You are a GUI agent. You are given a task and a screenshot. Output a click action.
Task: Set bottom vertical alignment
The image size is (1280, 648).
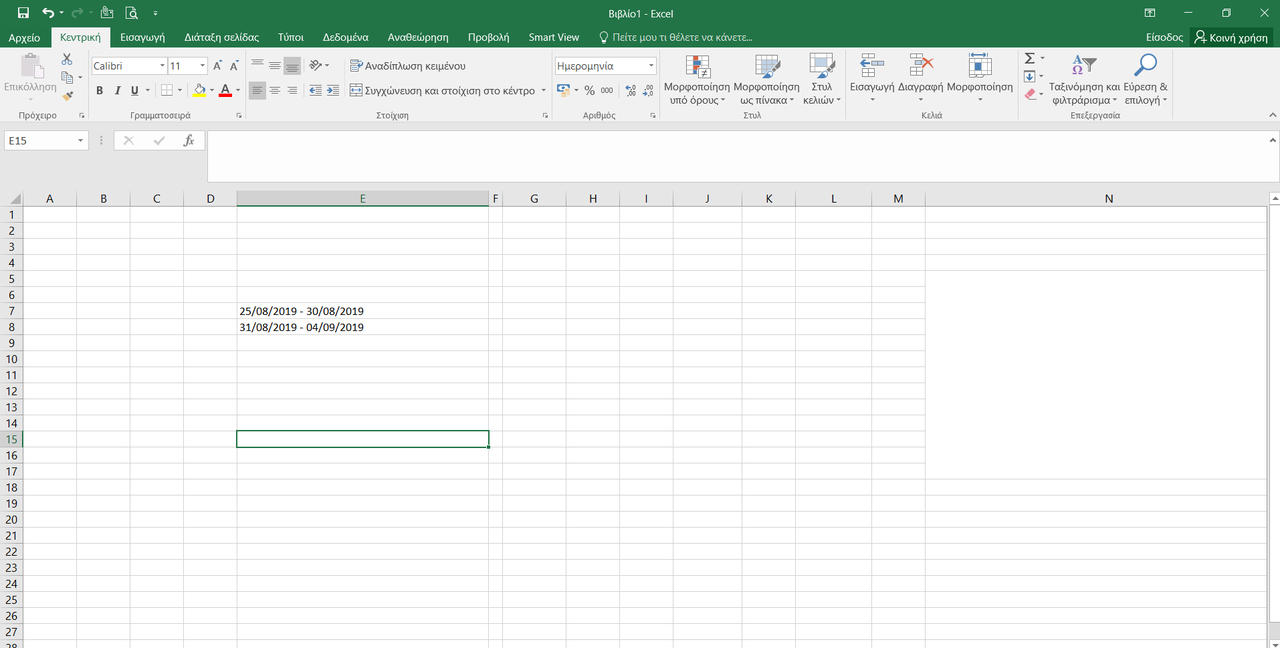[292, 66]
